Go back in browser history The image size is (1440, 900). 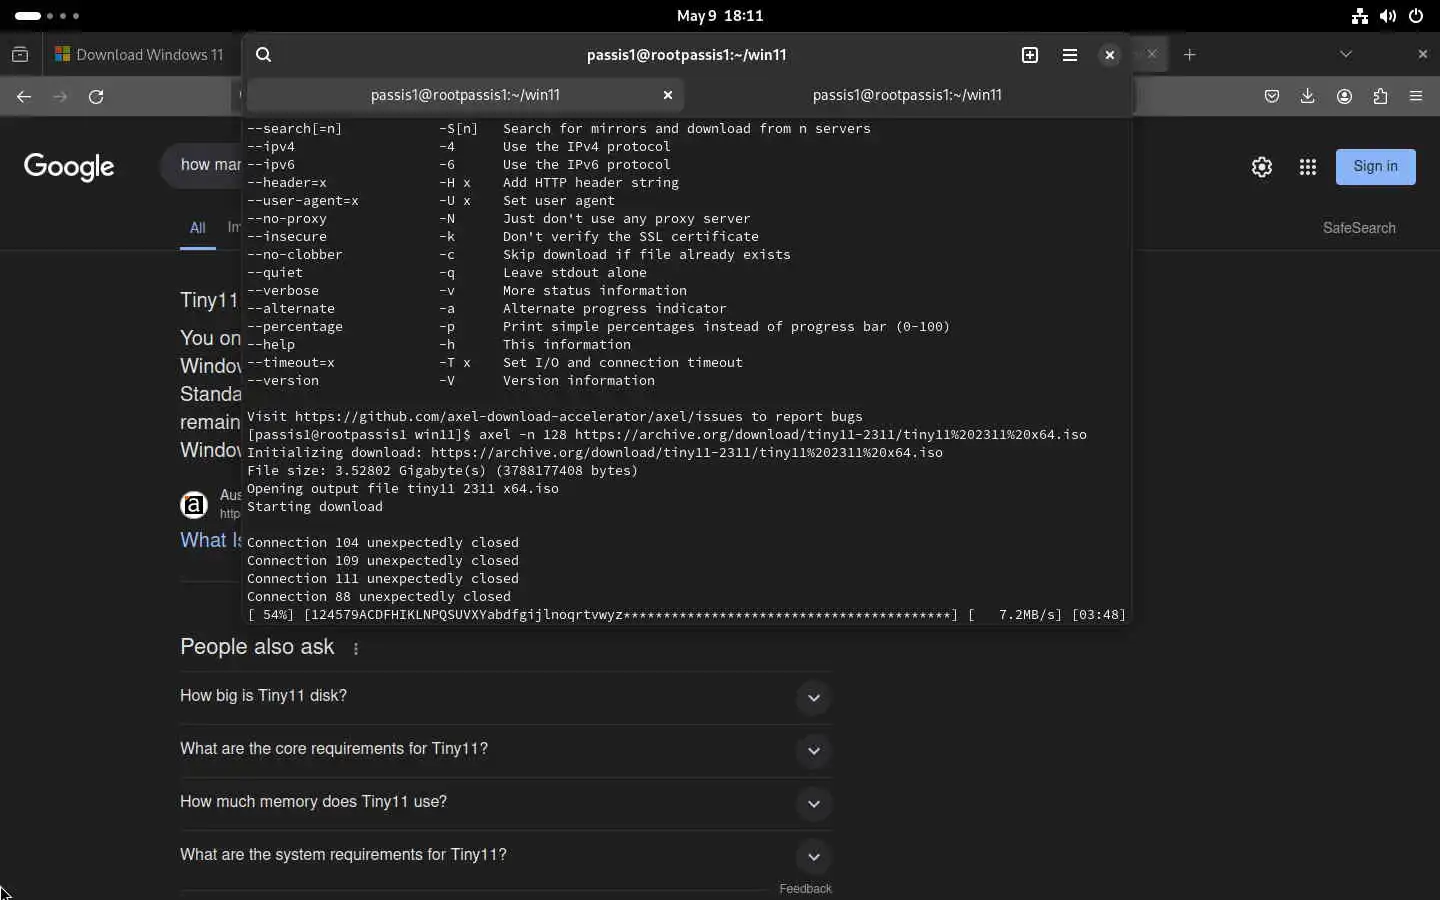pos(24,97)
